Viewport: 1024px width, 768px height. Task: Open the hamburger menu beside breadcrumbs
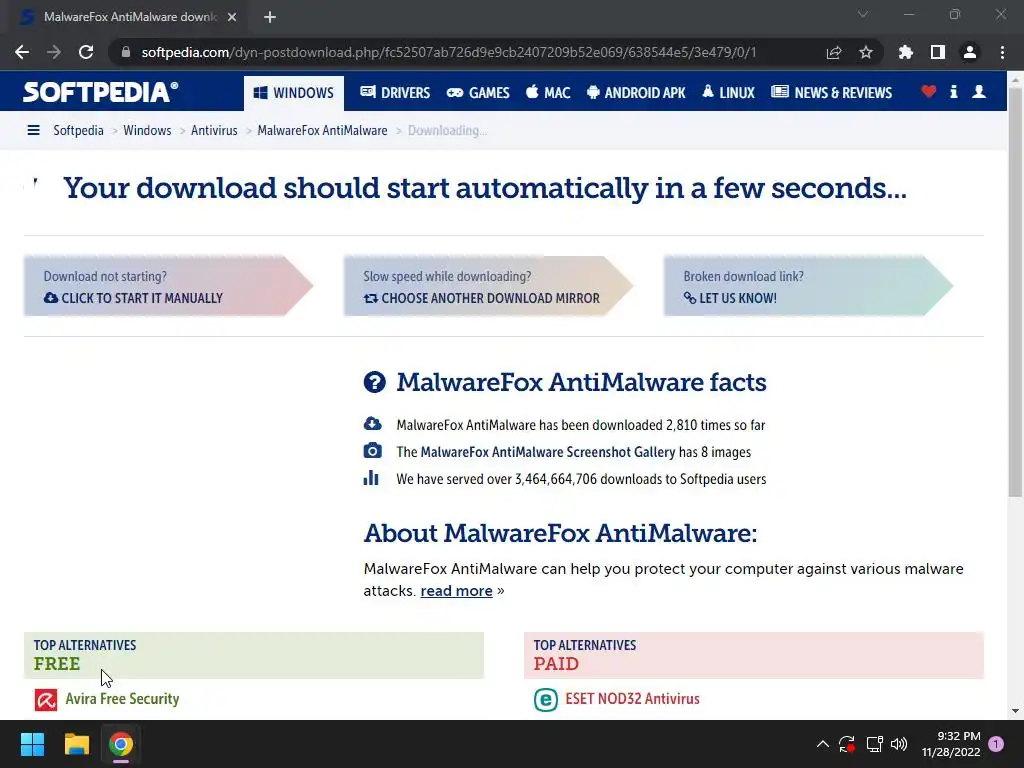(33, 131)
